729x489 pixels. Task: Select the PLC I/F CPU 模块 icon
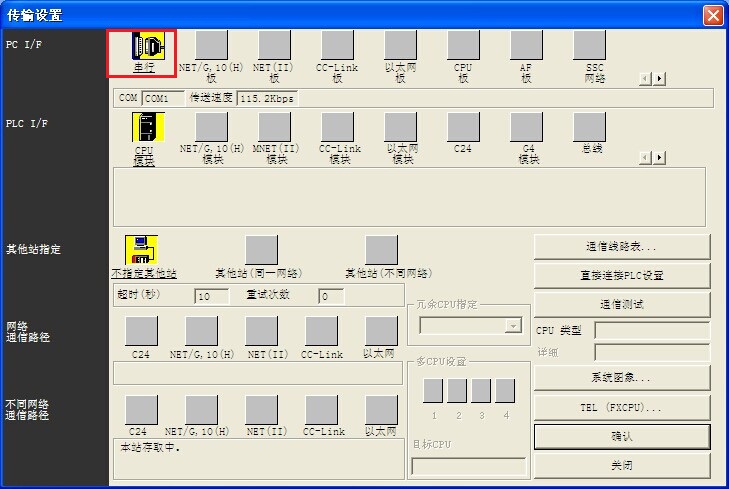click(148, 127)
